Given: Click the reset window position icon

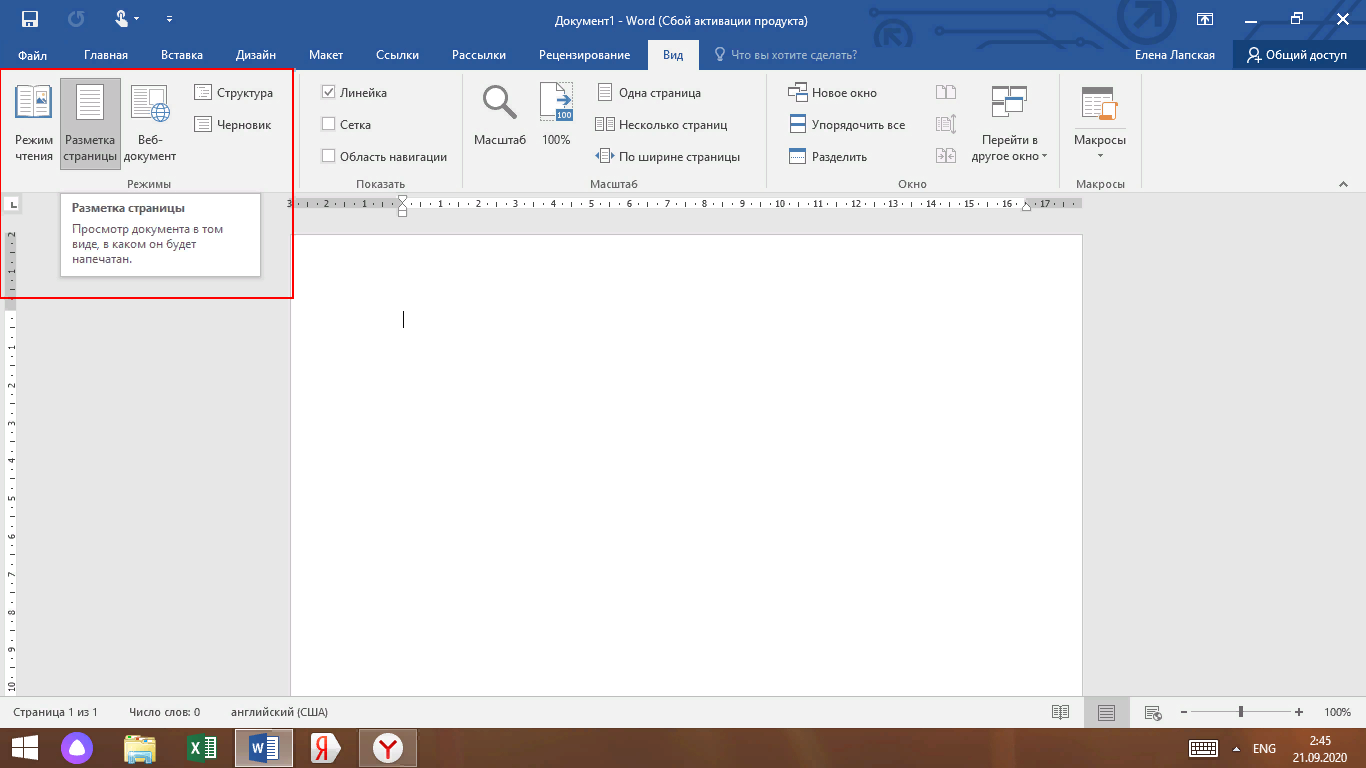Looking at the screenshot, I should (x=946, y=156).
